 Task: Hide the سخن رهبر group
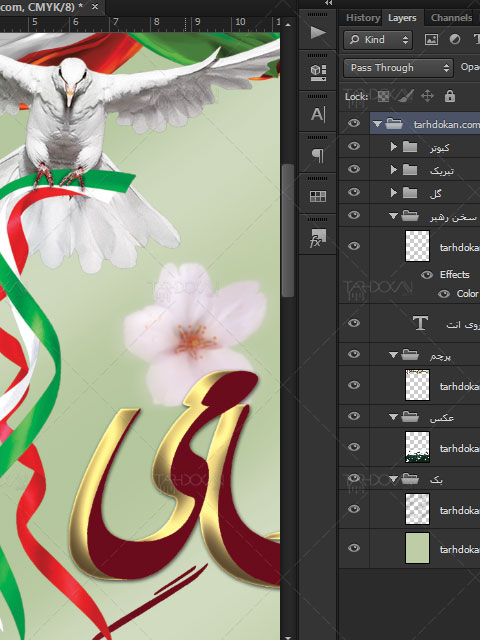click(x=354, y=215)
